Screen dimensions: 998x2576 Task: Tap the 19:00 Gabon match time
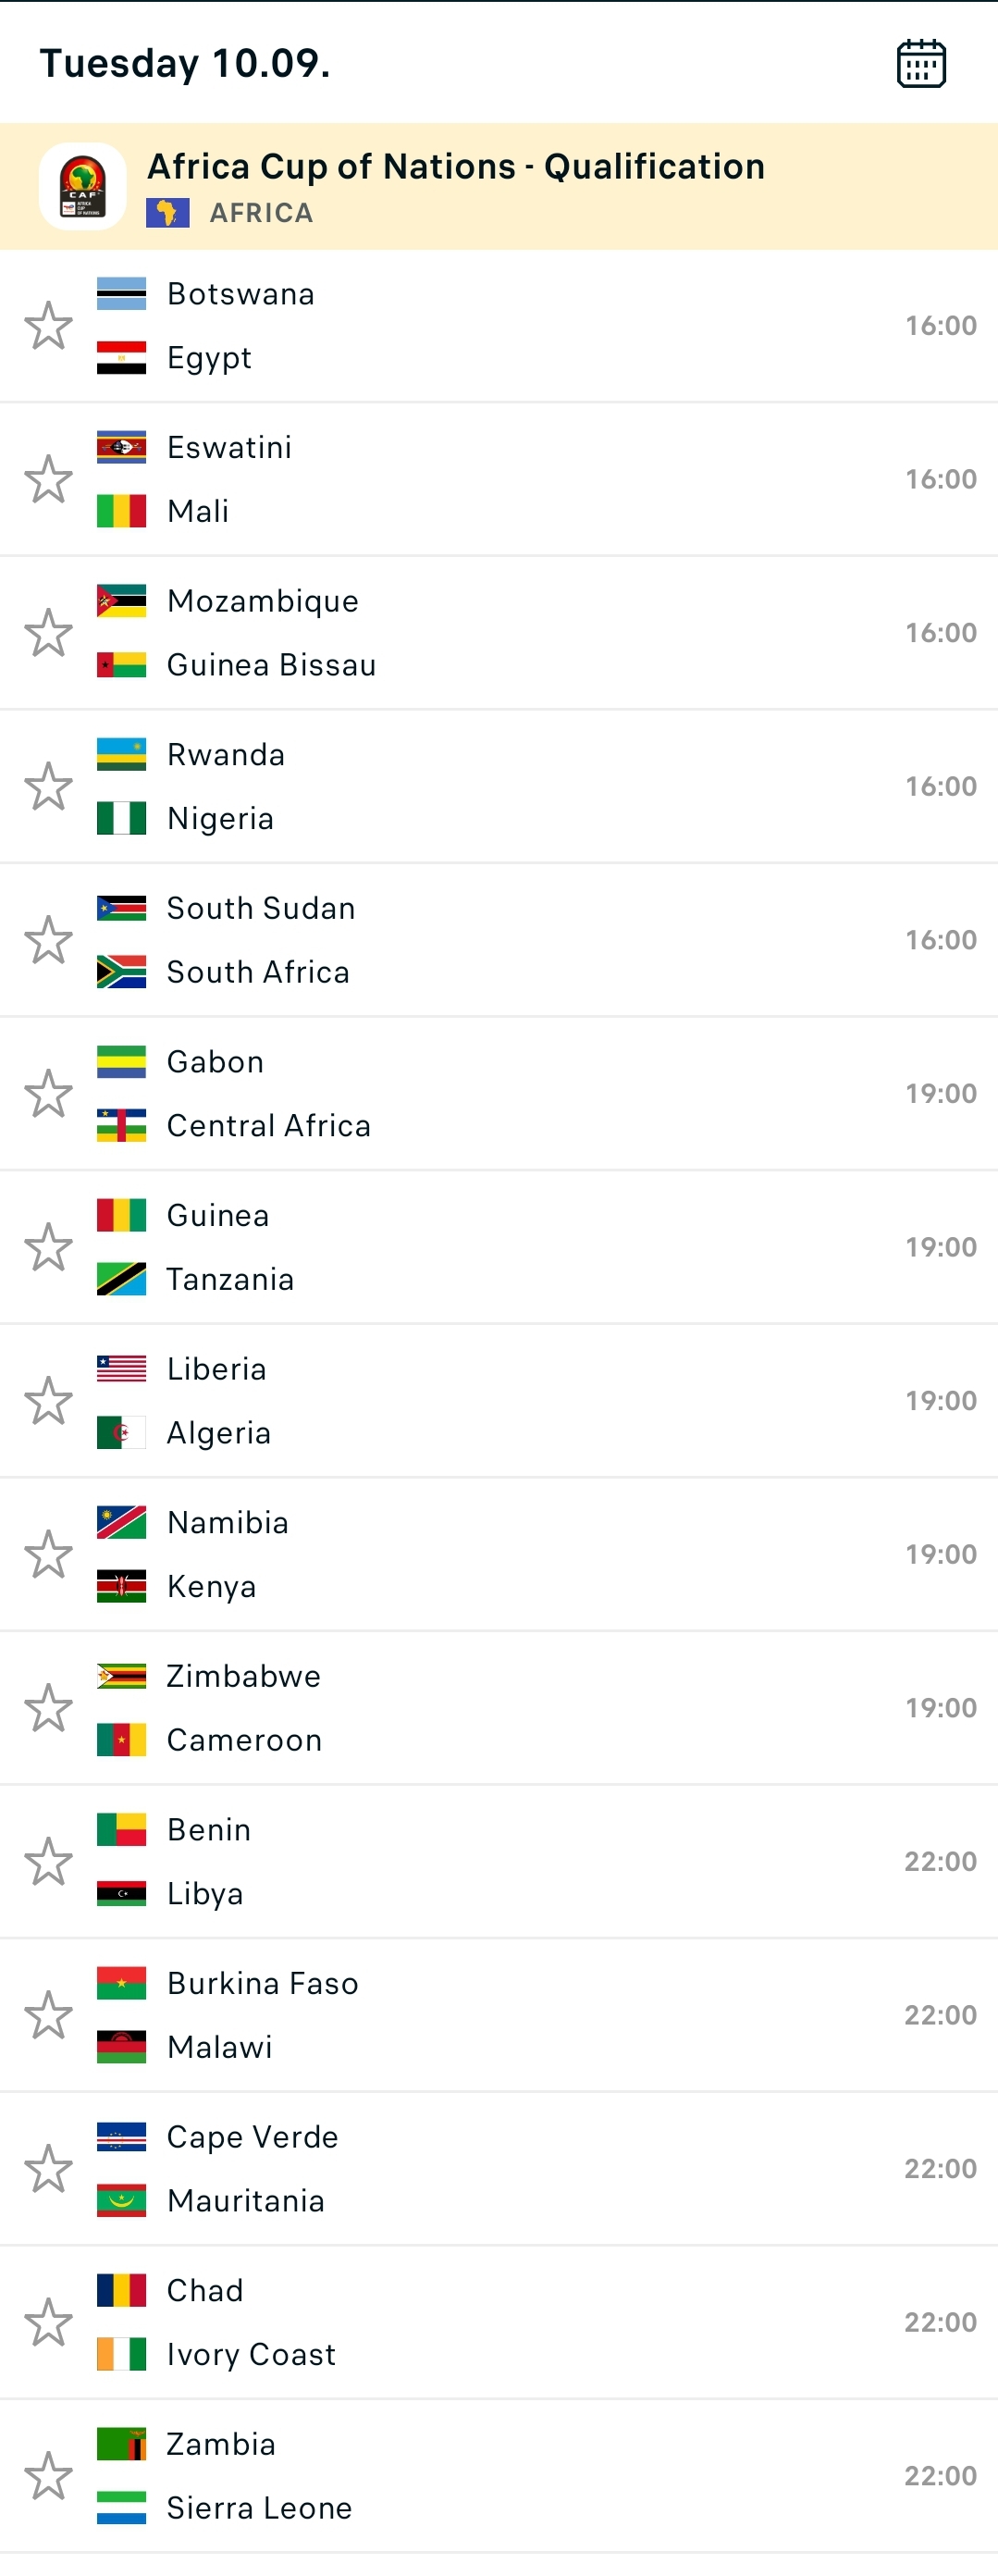point(940,1094)
